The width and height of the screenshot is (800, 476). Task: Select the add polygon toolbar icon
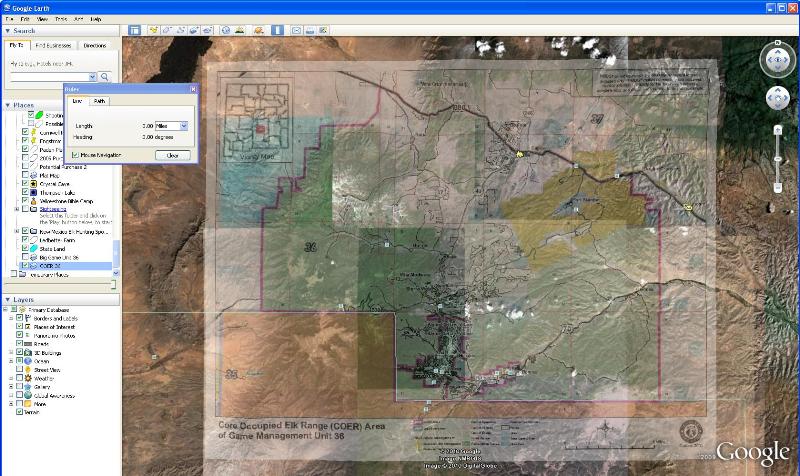coord(166,31)
